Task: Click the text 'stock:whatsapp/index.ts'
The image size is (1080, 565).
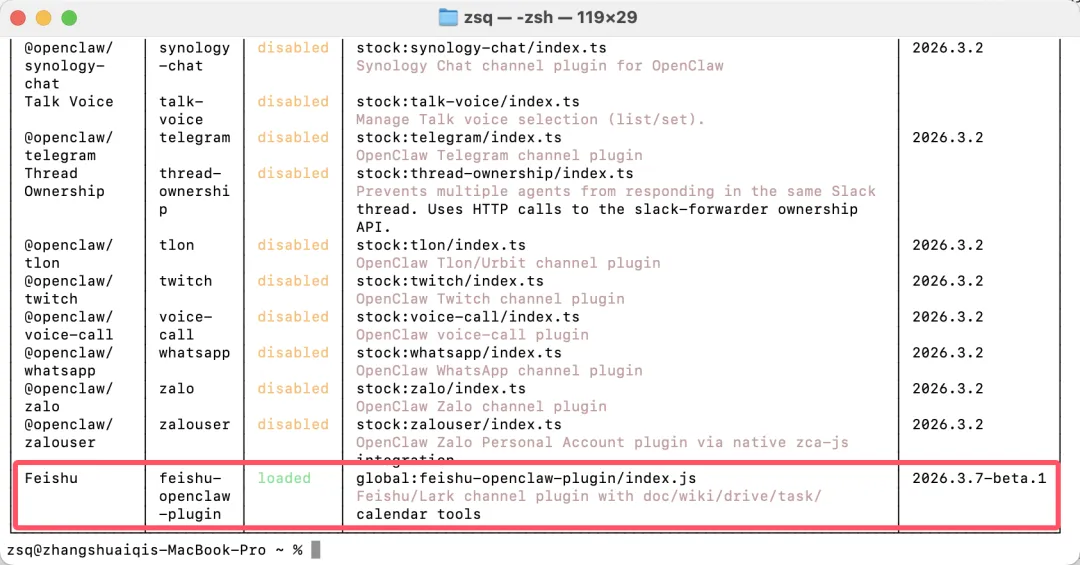Action: pyautogui.click(x=459, y=353)
